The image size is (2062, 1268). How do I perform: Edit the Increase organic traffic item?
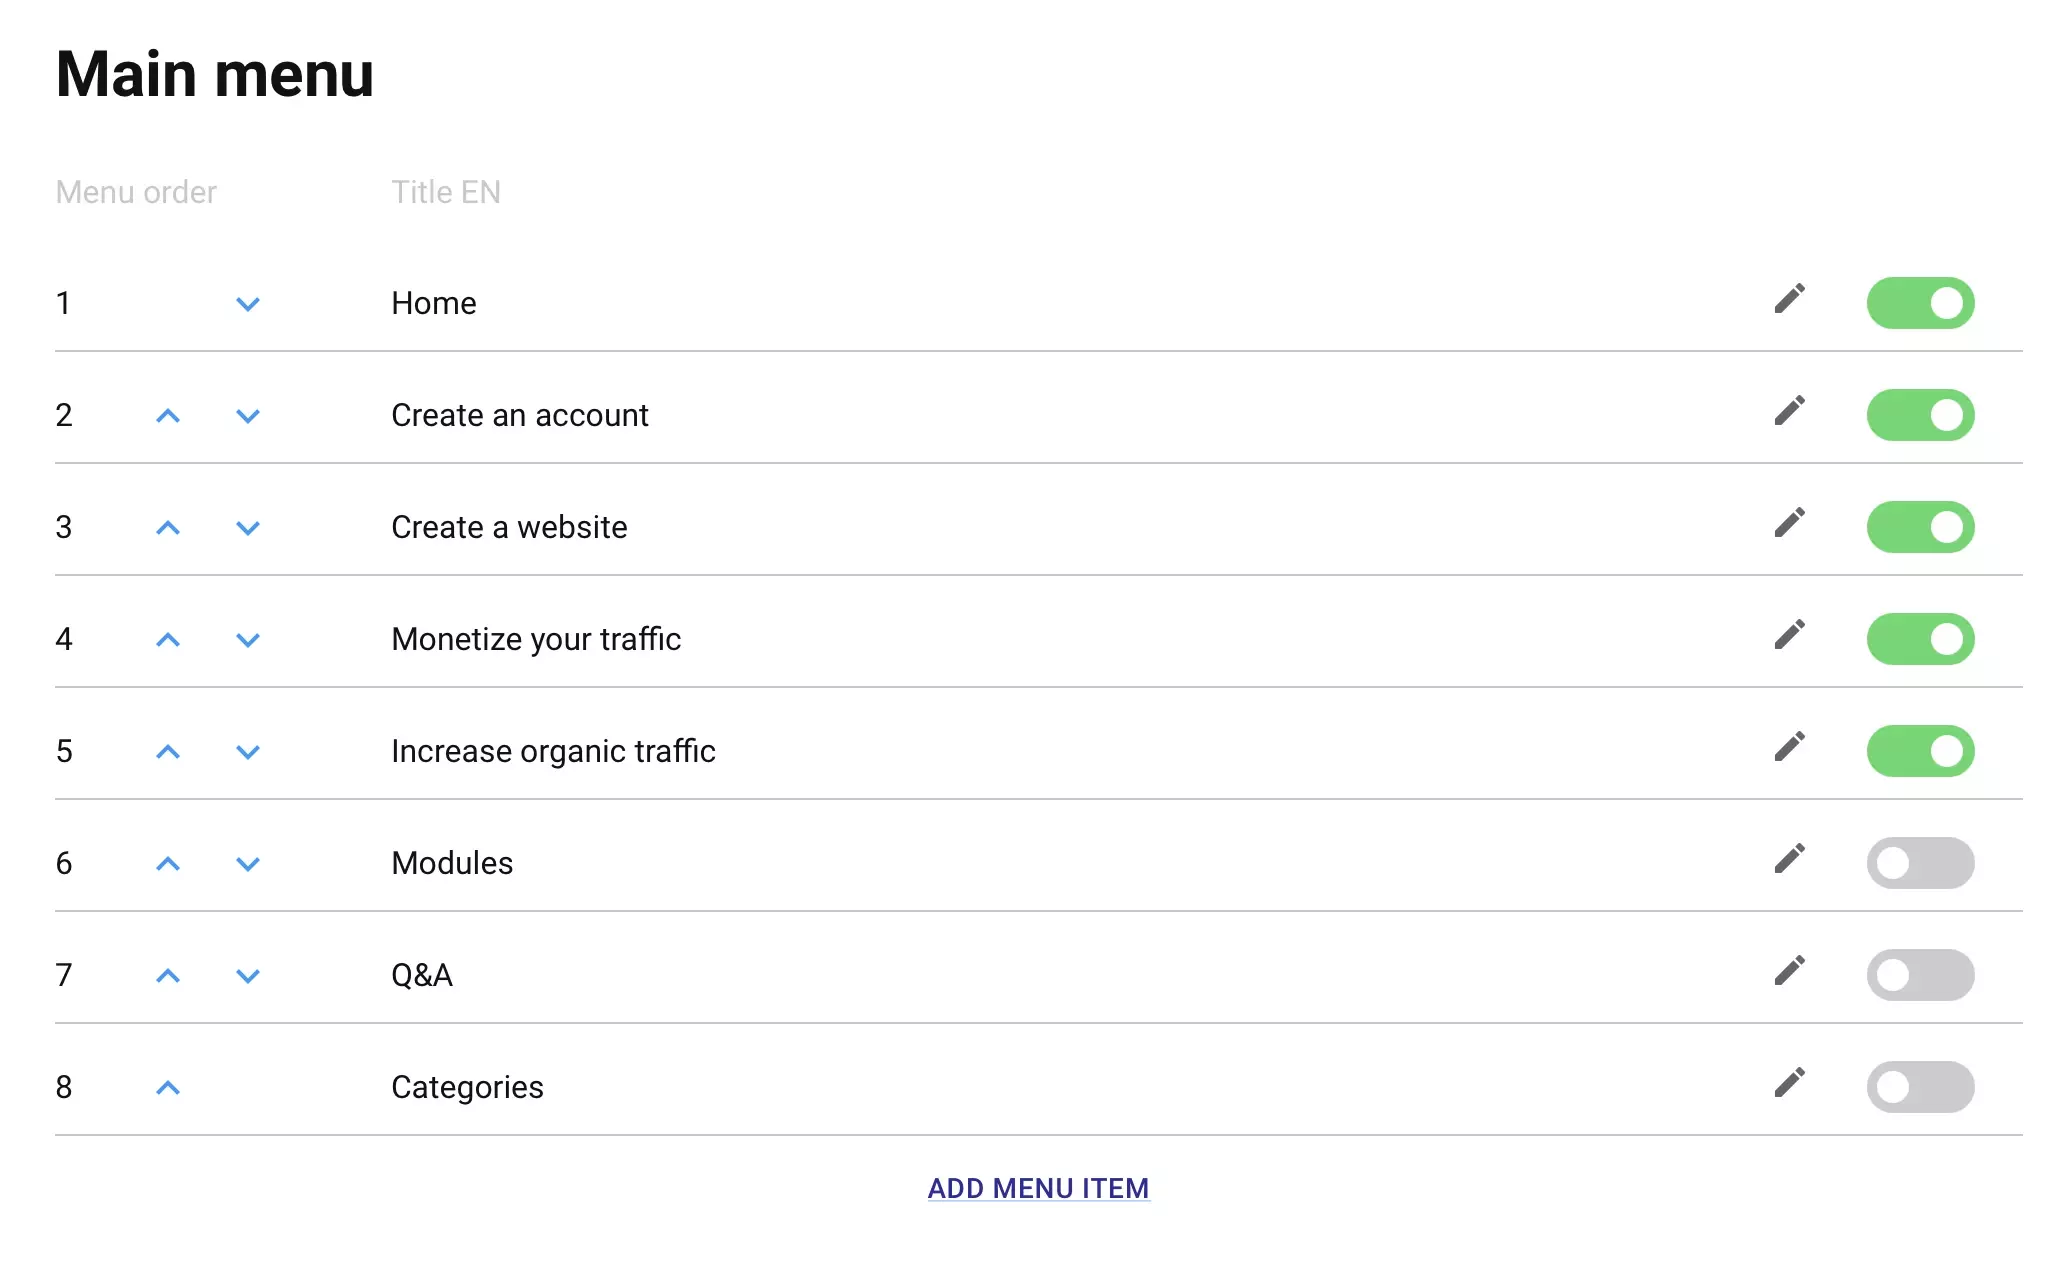pos(1789,747)
